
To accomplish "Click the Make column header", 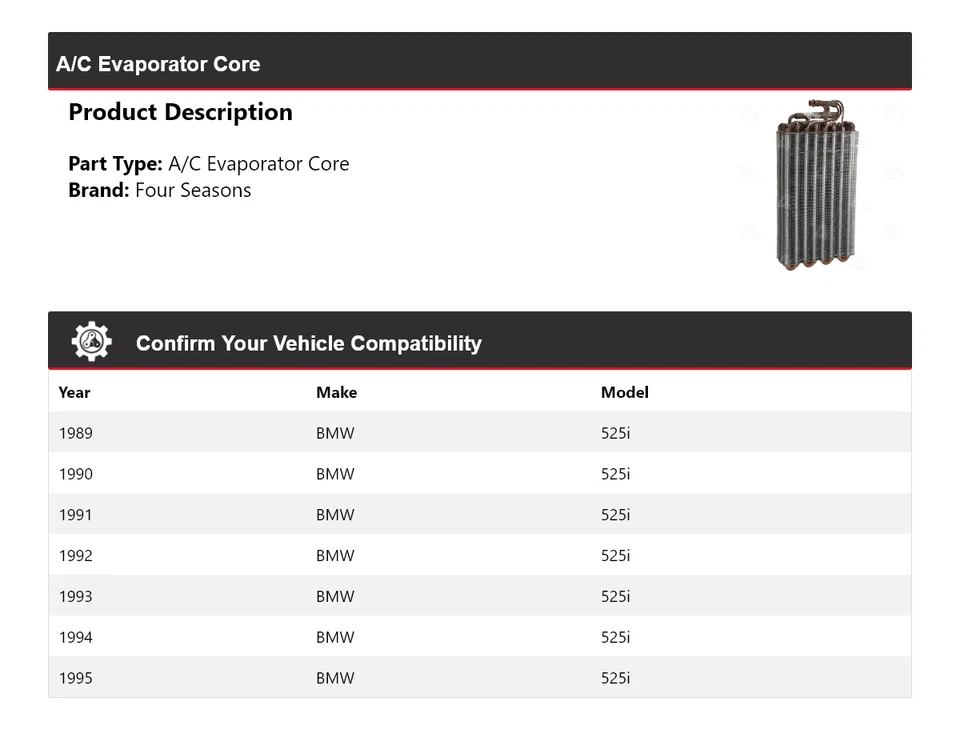I will pos(336,392).
